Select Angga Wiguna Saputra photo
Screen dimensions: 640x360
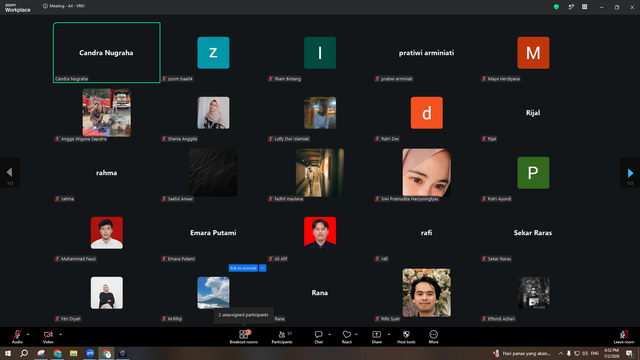[107, 112]
